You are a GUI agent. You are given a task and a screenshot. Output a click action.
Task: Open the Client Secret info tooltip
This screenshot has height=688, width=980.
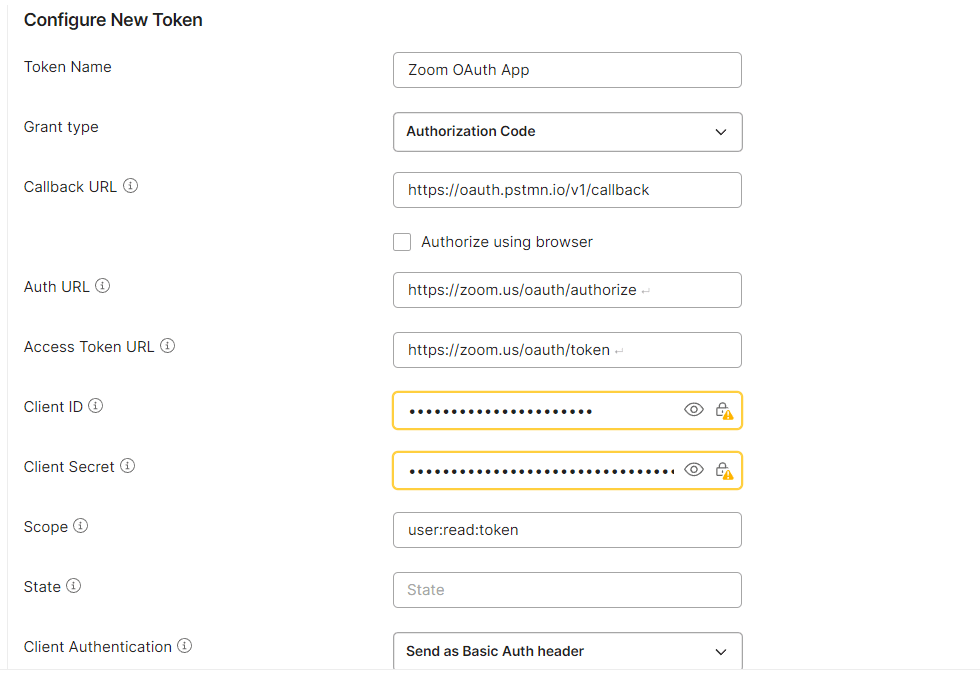tap(127, 466)
